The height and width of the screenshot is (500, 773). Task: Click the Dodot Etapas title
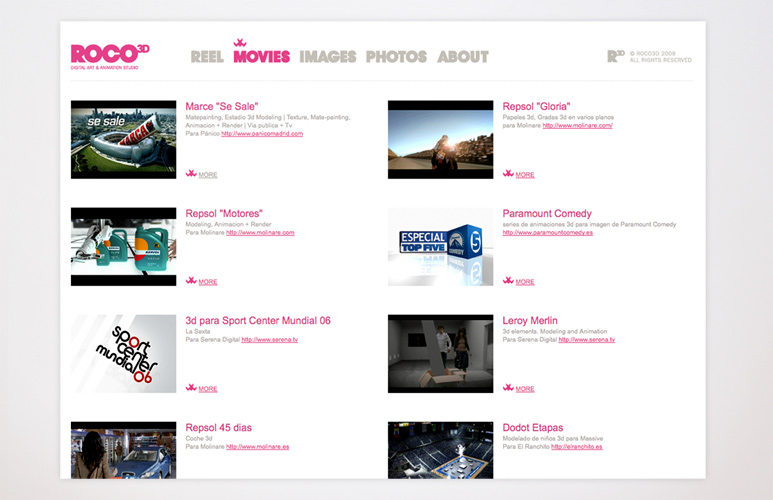point(532,428)
